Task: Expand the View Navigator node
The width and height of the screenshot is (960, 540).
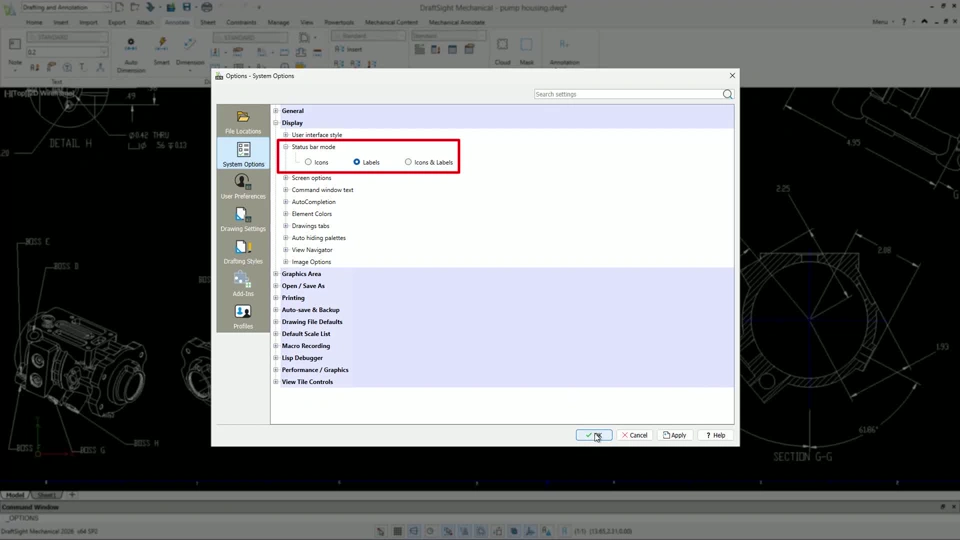Action: click(x=285, y=250)
